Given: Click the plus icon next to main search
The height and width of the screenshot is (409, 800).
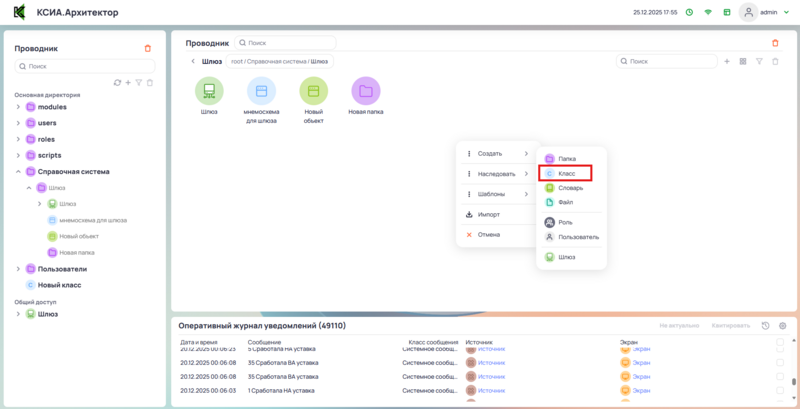Looking at the screenshot, I should (x=726, y=62).
